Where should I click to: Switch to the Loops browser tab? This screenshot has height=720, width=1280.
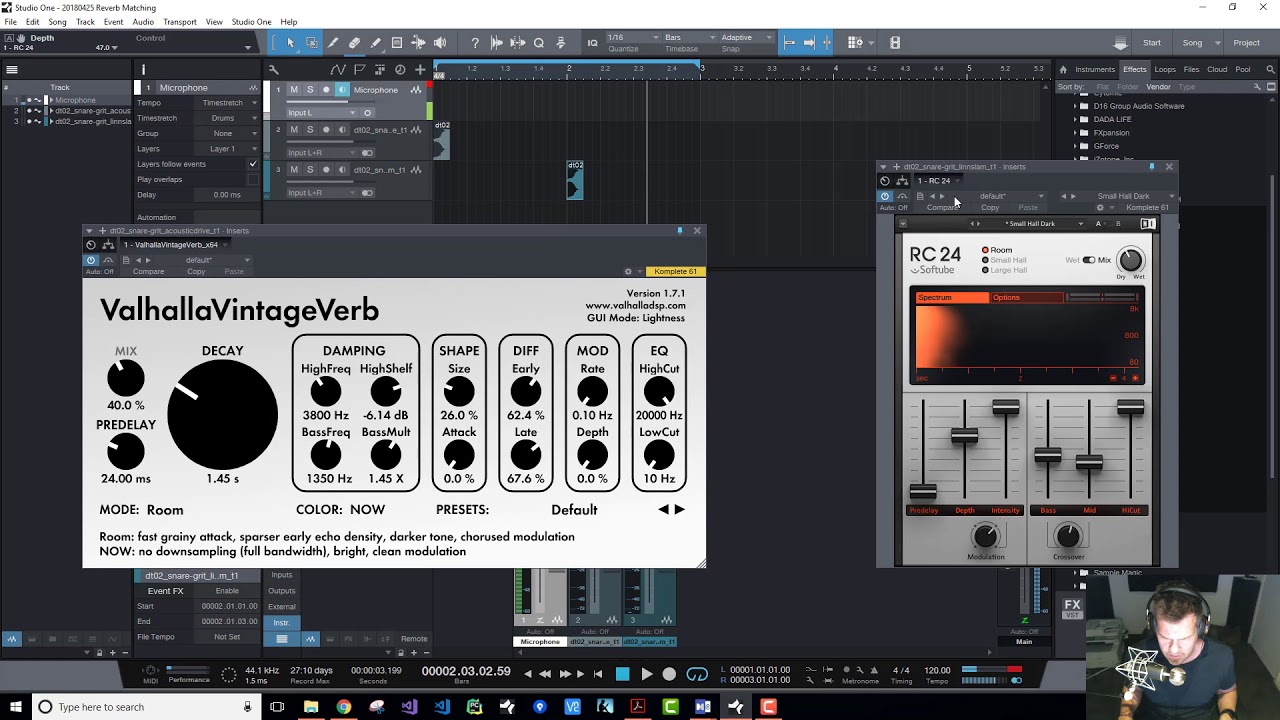tap(1165, 70)
